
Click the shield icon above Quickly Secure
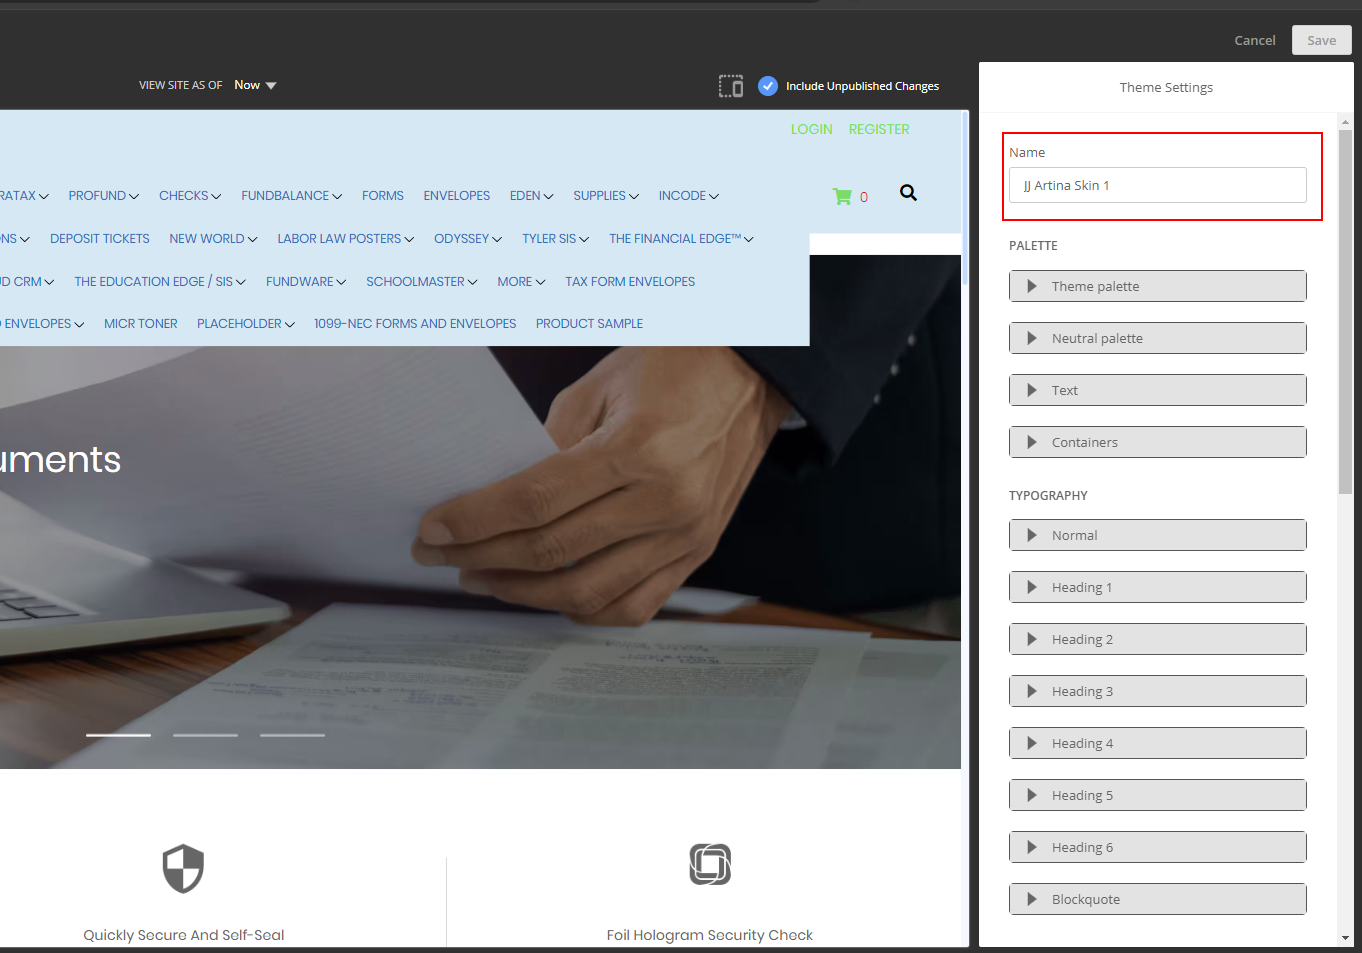tap(183, 868)
